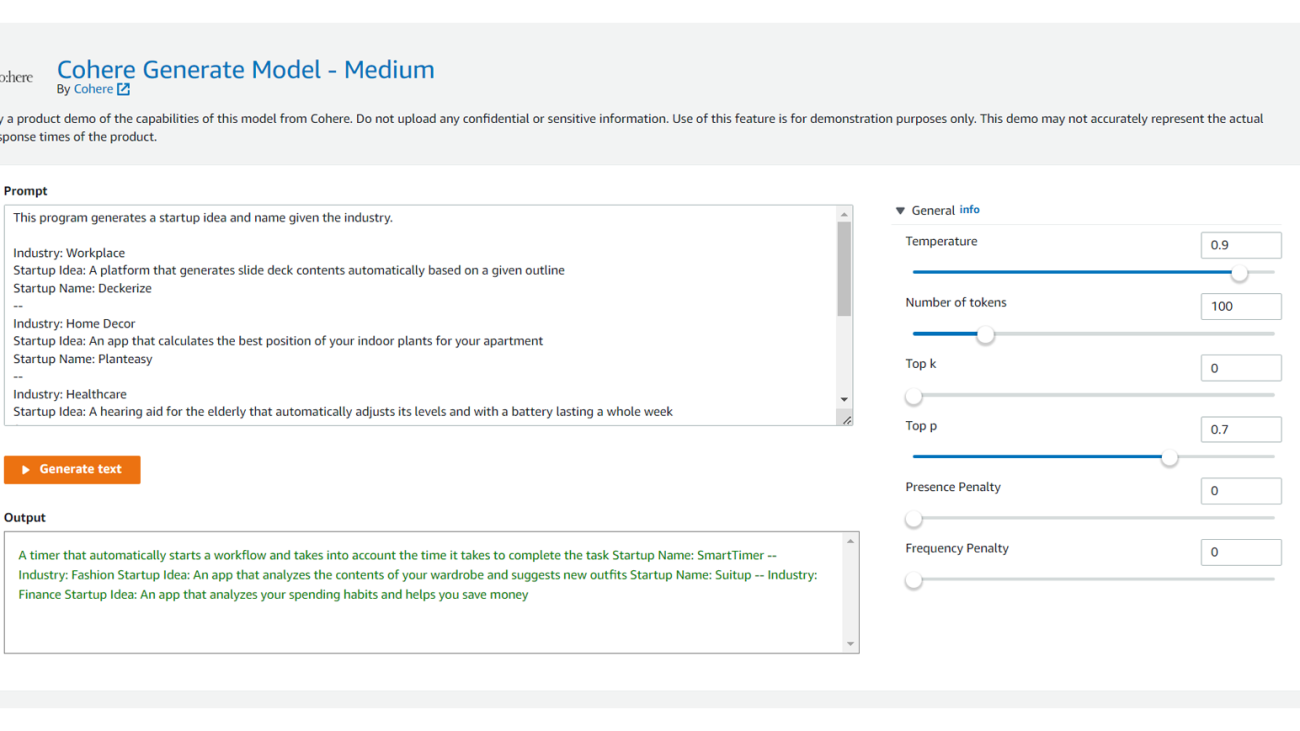
Task: Click the Generate text button
Action: (72, 469)
